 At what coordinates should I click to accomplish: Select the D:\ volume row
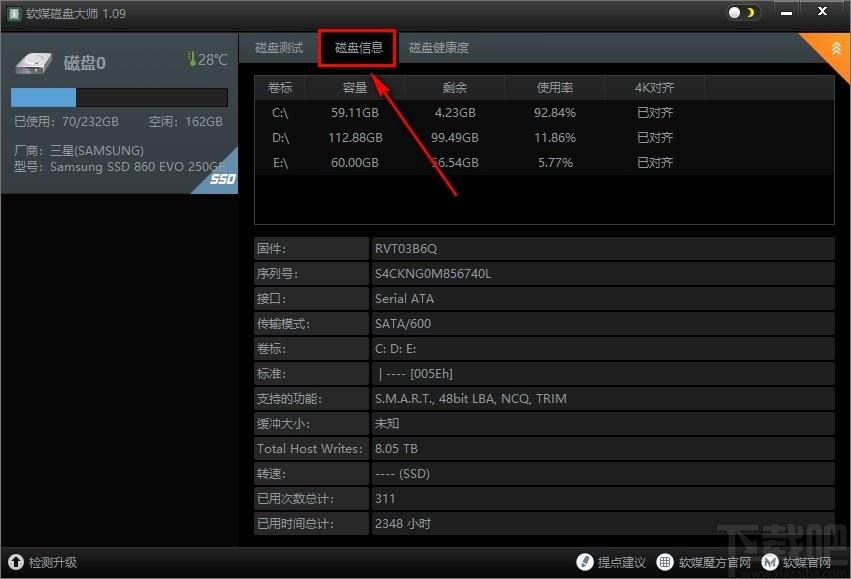[544, 138]
